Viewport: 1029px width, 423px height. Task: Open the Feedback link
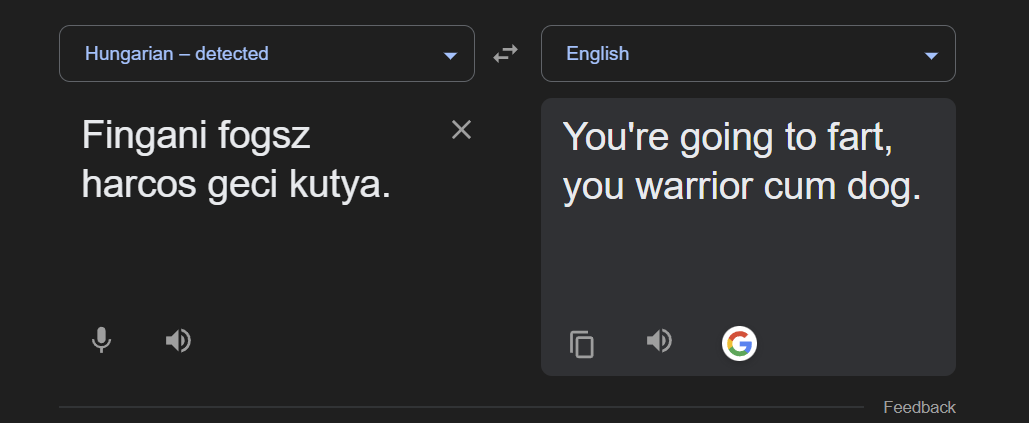coord(919,407)
